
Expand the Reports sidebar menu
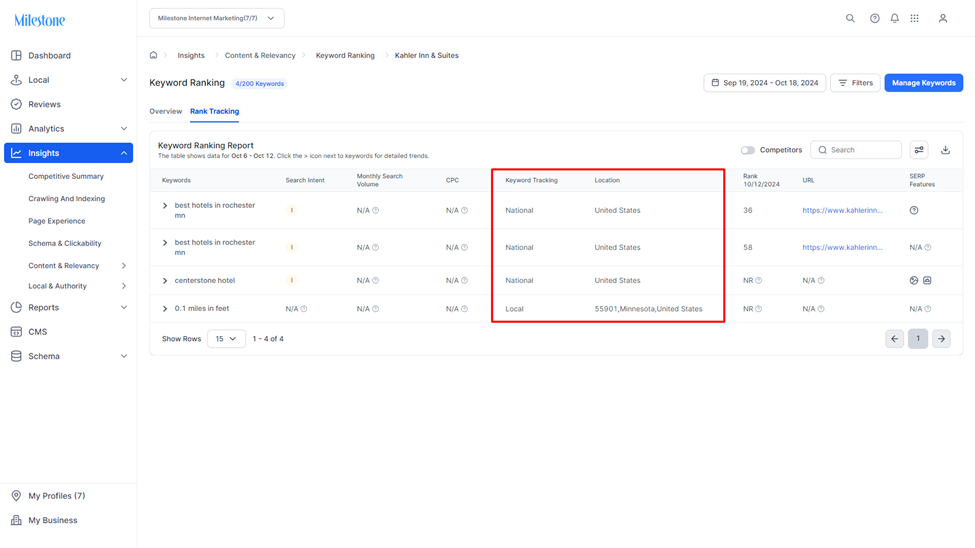(x=124, y=307)
